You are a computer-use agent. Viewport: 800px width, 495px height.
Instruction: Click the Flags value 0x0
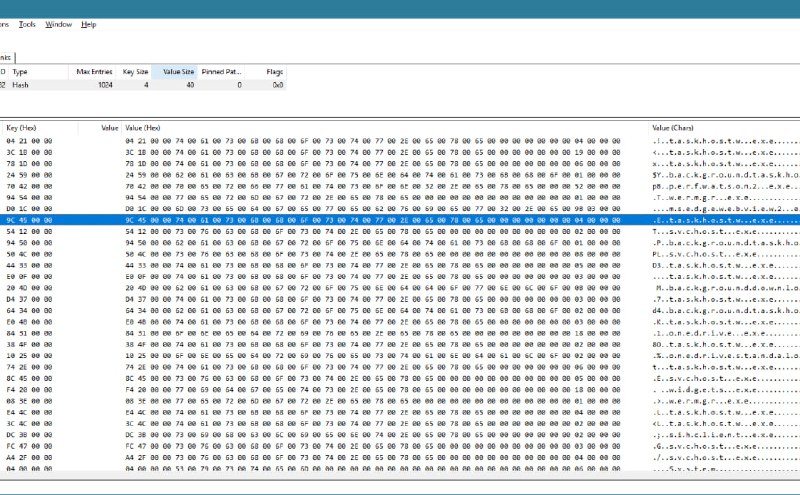[278, 85]
